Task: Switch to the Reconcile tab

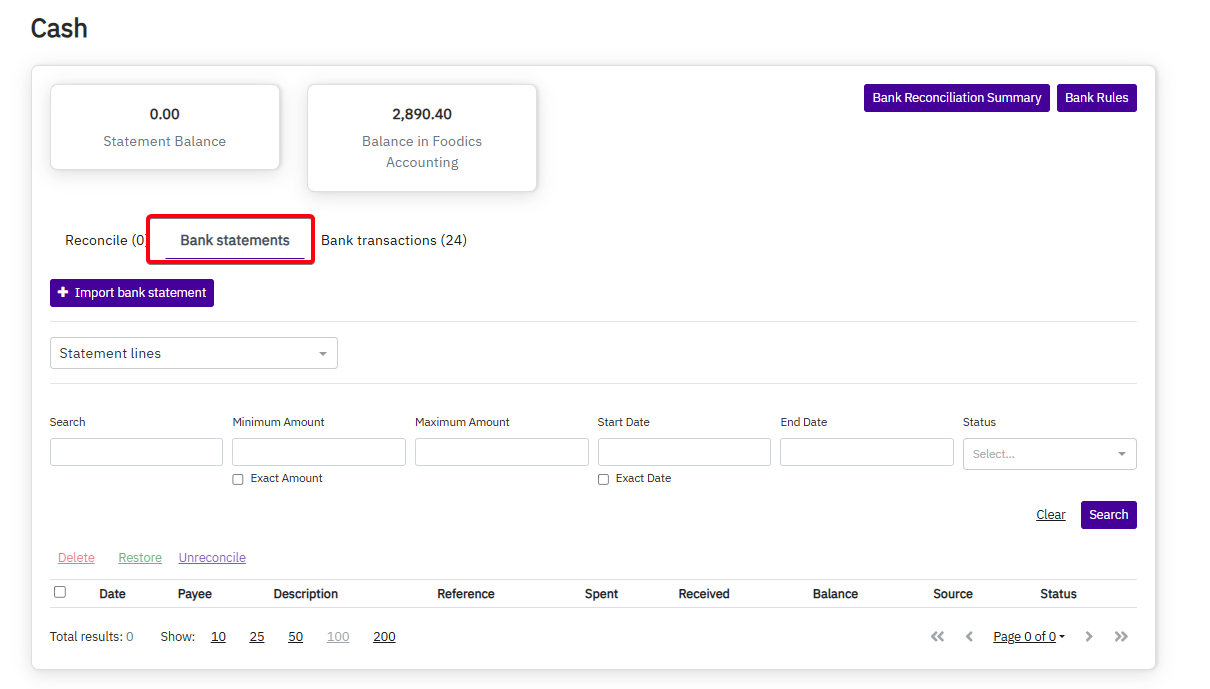Action: (x=100, y=240)
